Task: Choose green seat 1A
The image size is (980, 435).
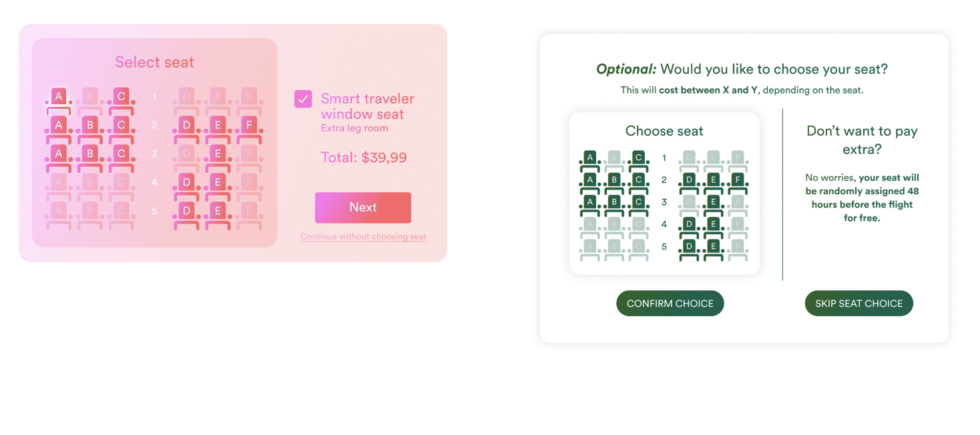Action: click(x=590, y=158)
